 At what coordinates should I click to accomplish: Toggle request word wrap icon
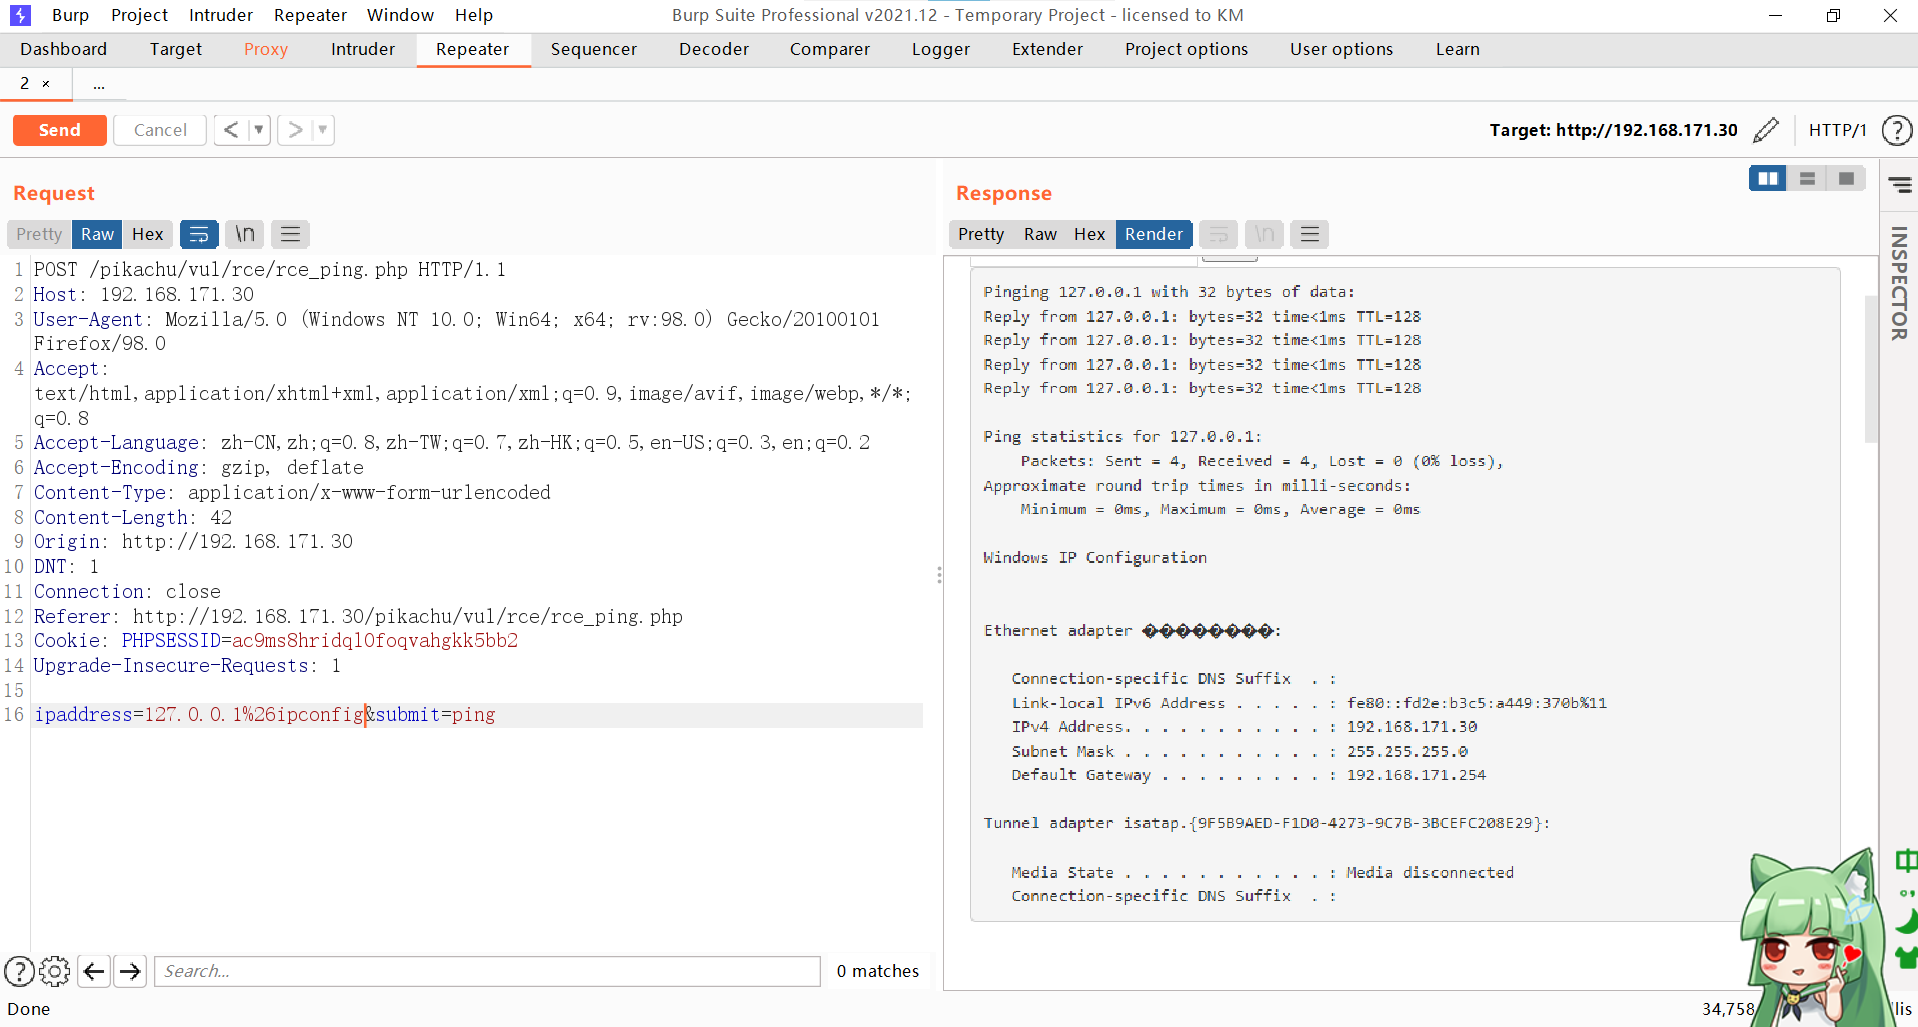199,234
